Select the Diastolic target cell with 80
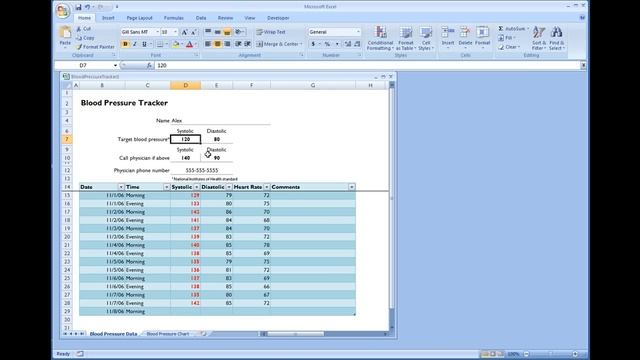 217,139
